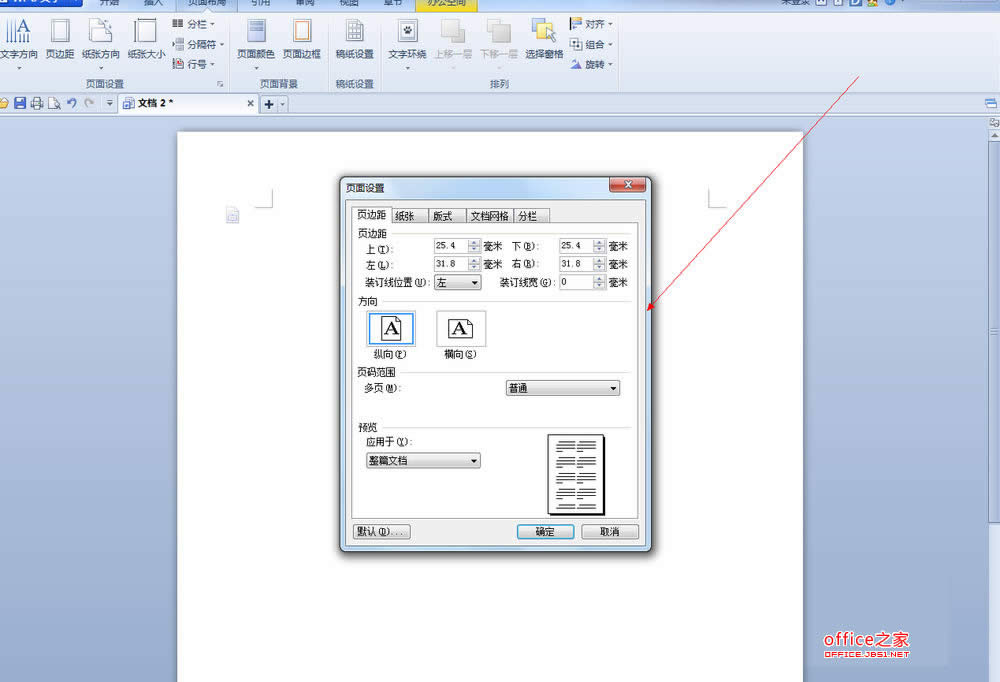The width and height of the screenshot is (1000, 682).
Task: Click the right margin spinner arrows
Action: tap(599, 264)
